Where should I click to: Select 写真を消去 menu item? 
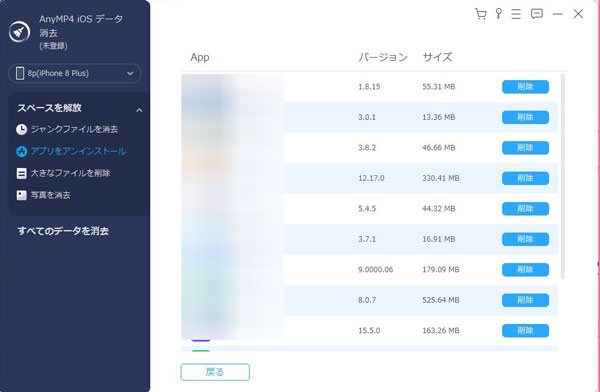[51, 195]
